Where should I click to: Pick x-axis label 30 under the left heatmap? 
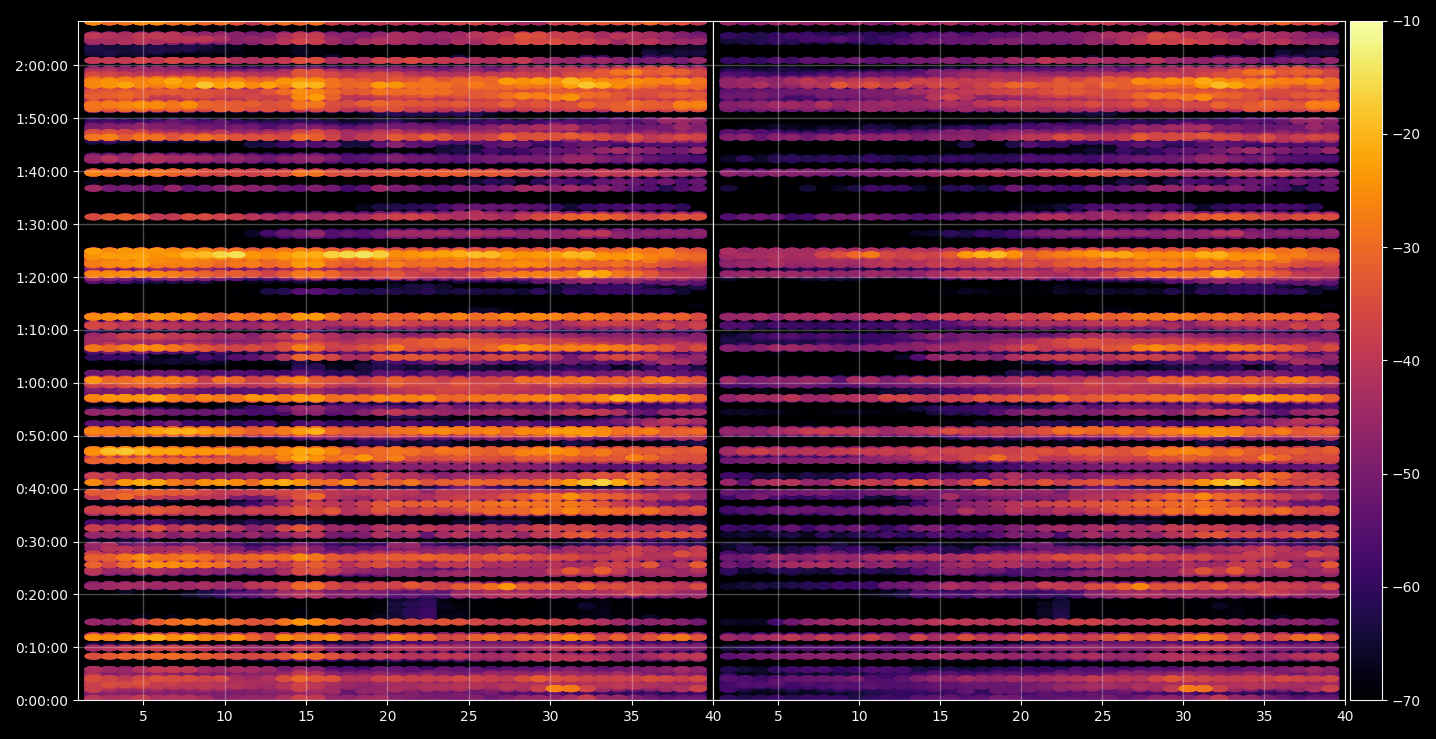click(x=550, y=716)
